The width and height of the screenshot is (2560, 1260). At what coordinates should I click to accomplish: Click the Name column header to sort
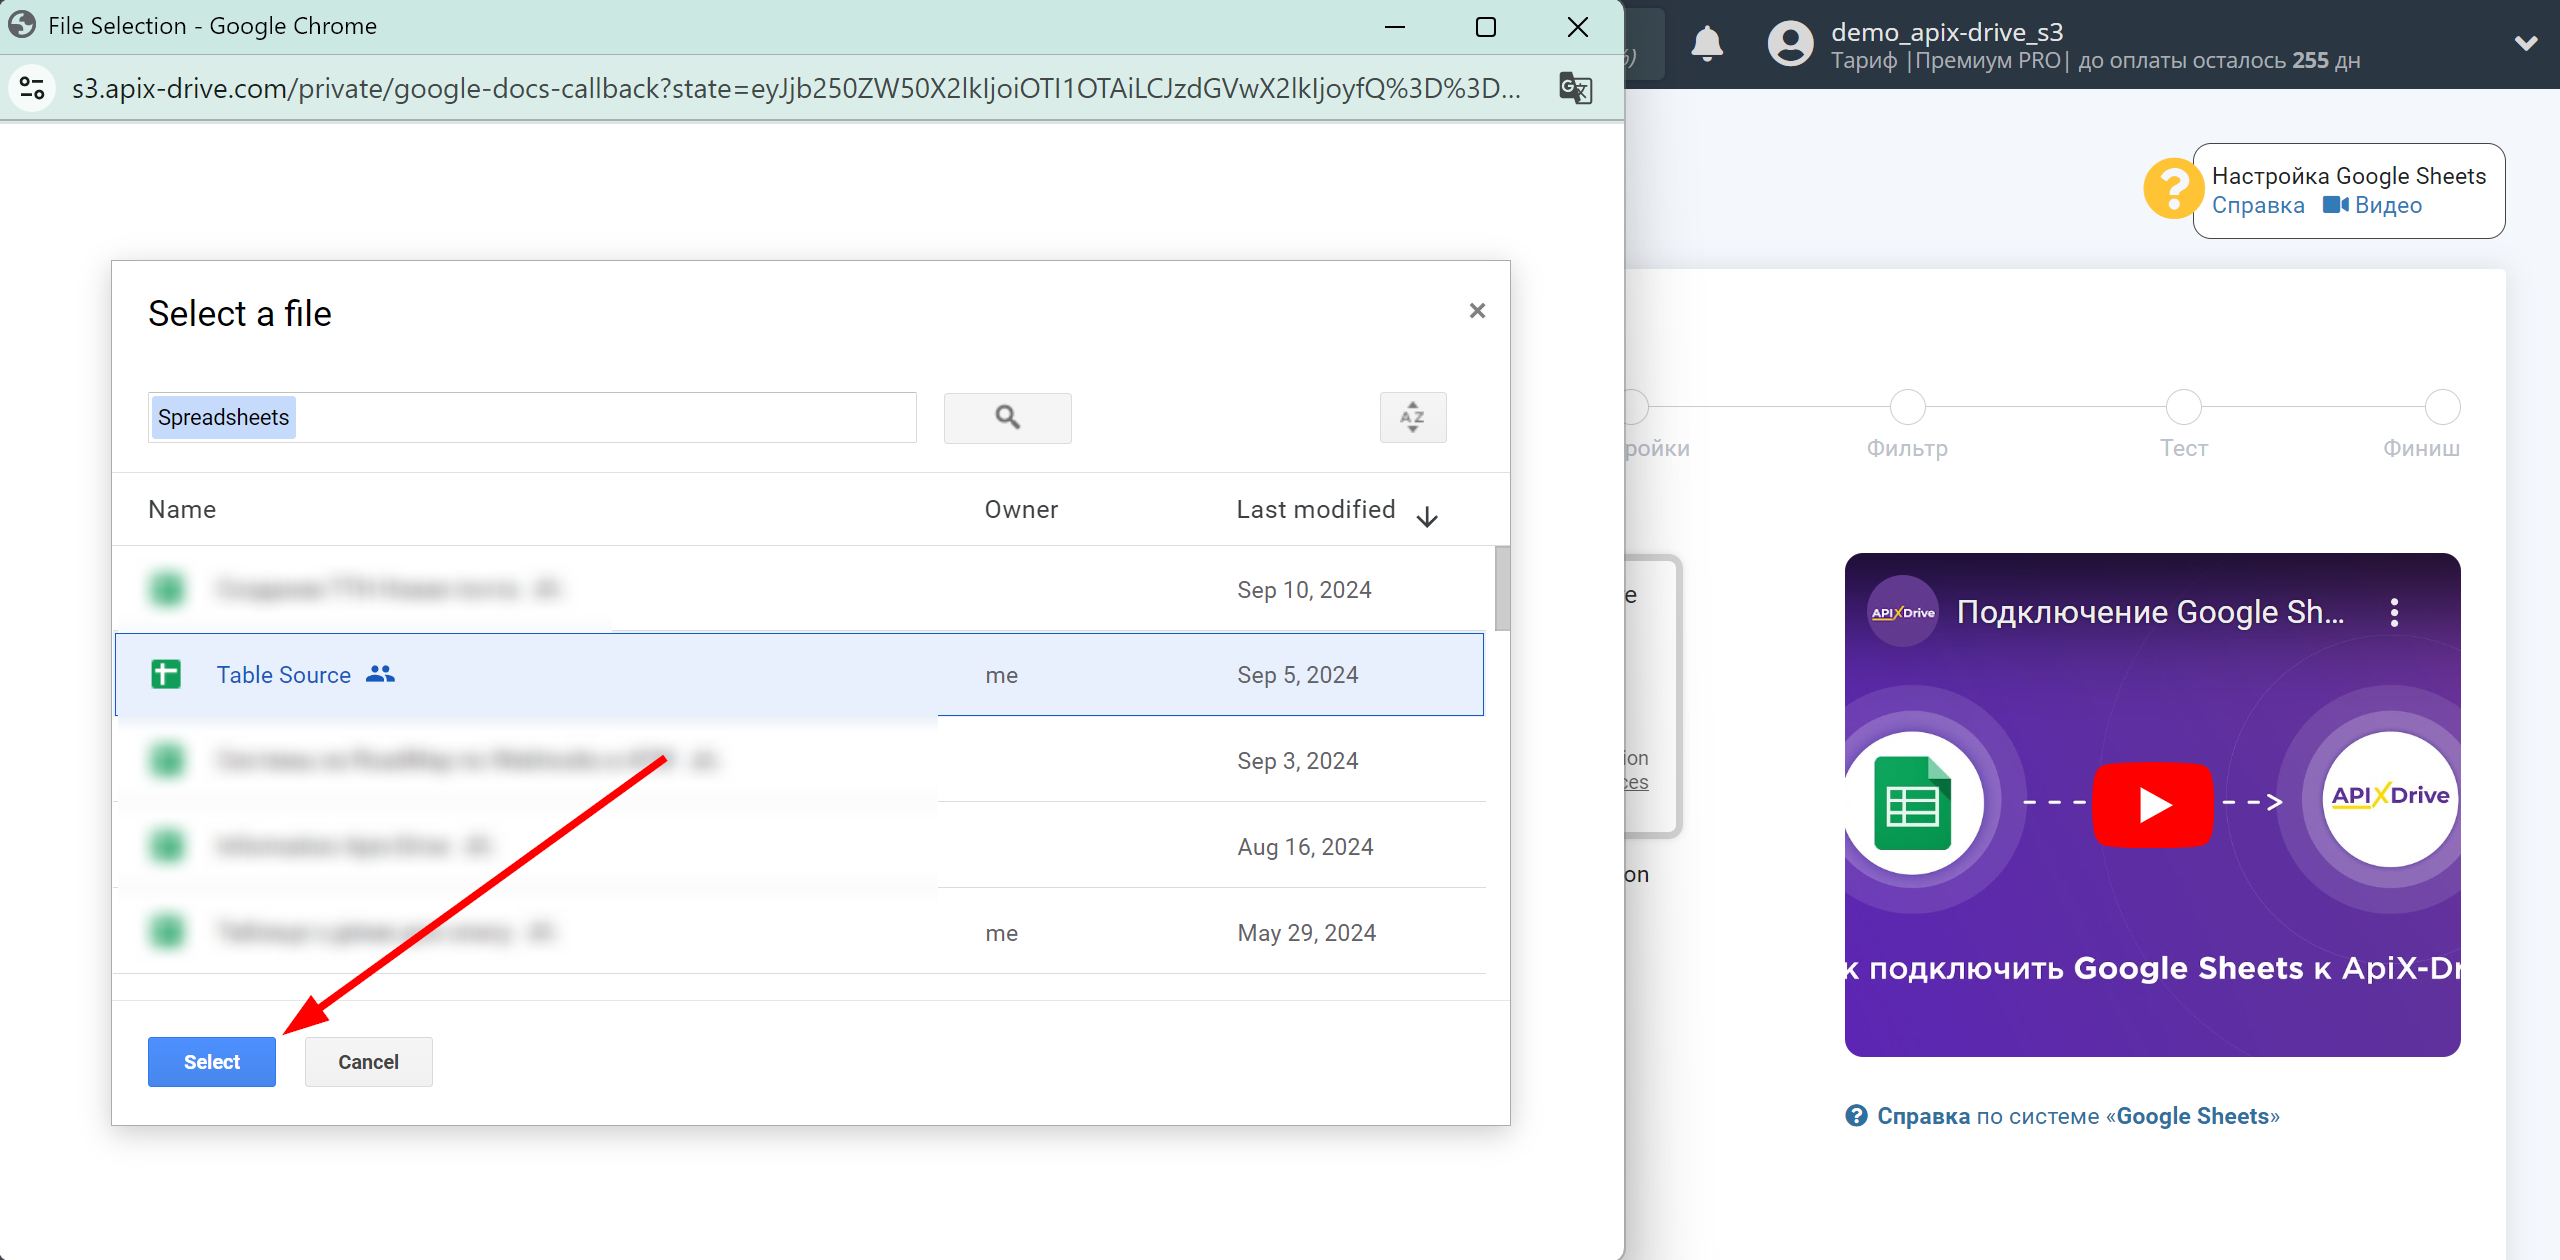[x=183, y=509]
